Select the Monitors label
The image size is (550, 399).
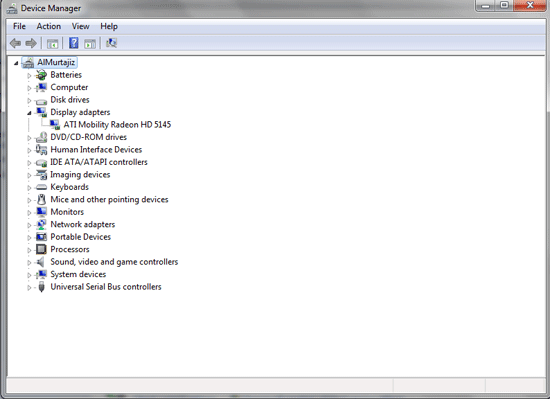point(67,212)
